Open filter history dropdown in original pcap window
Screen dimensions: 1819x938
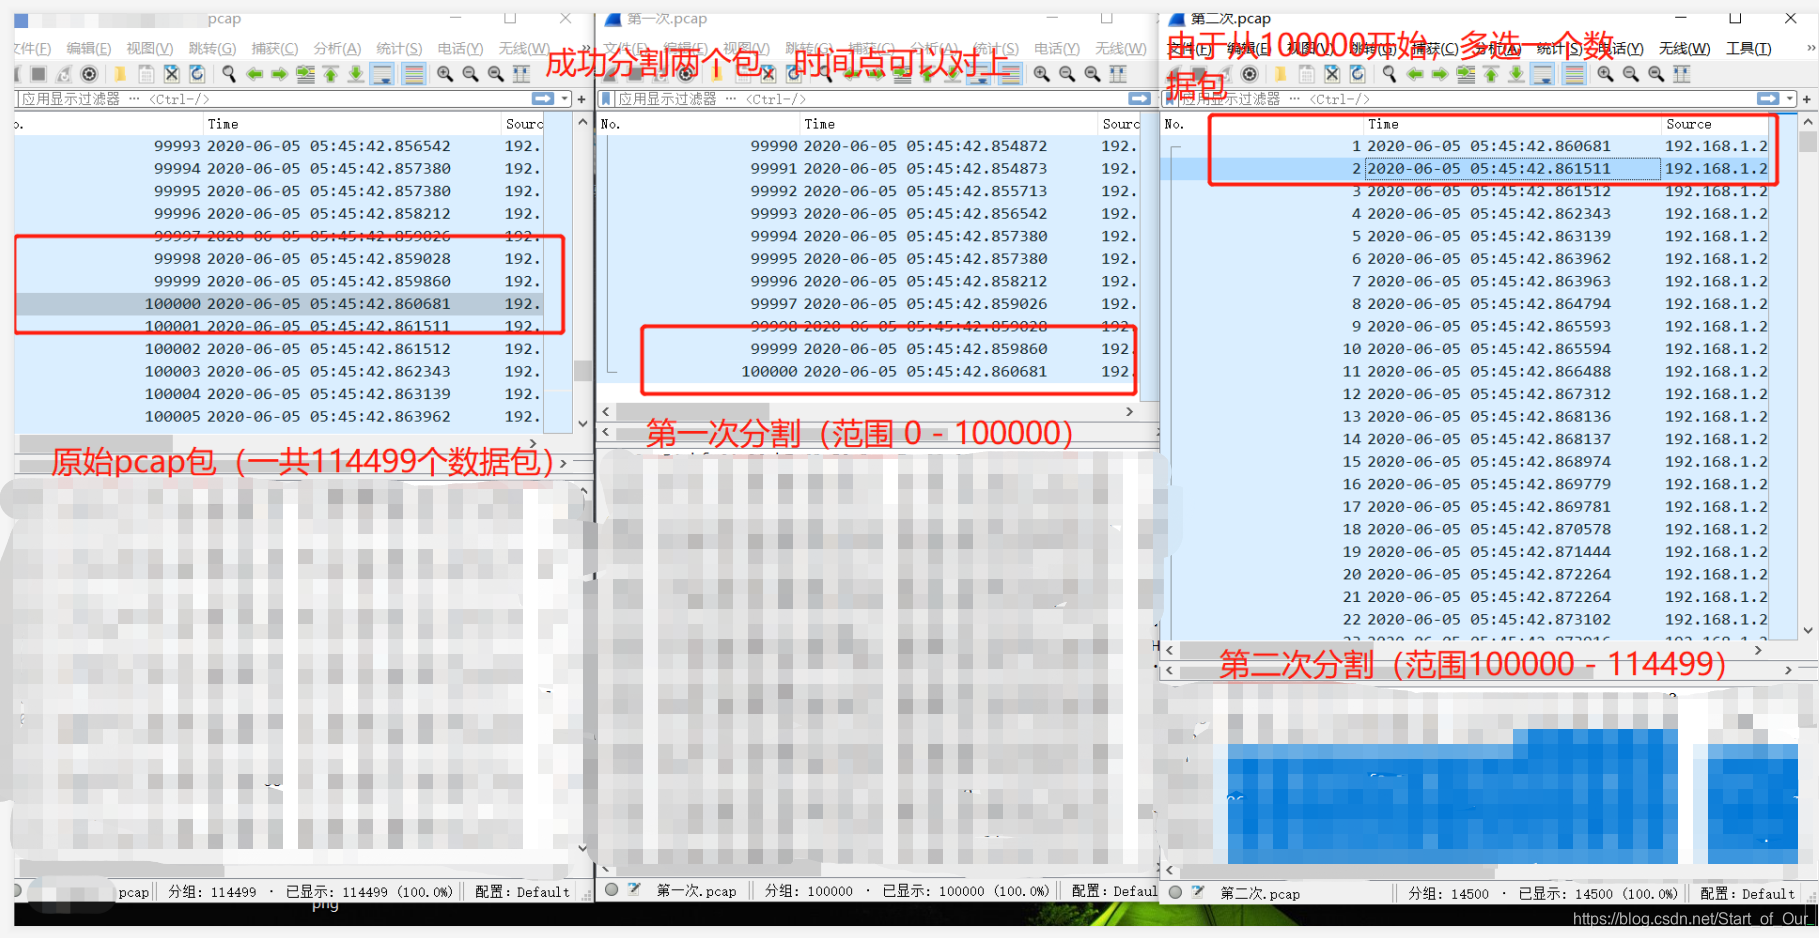[565, 99]
